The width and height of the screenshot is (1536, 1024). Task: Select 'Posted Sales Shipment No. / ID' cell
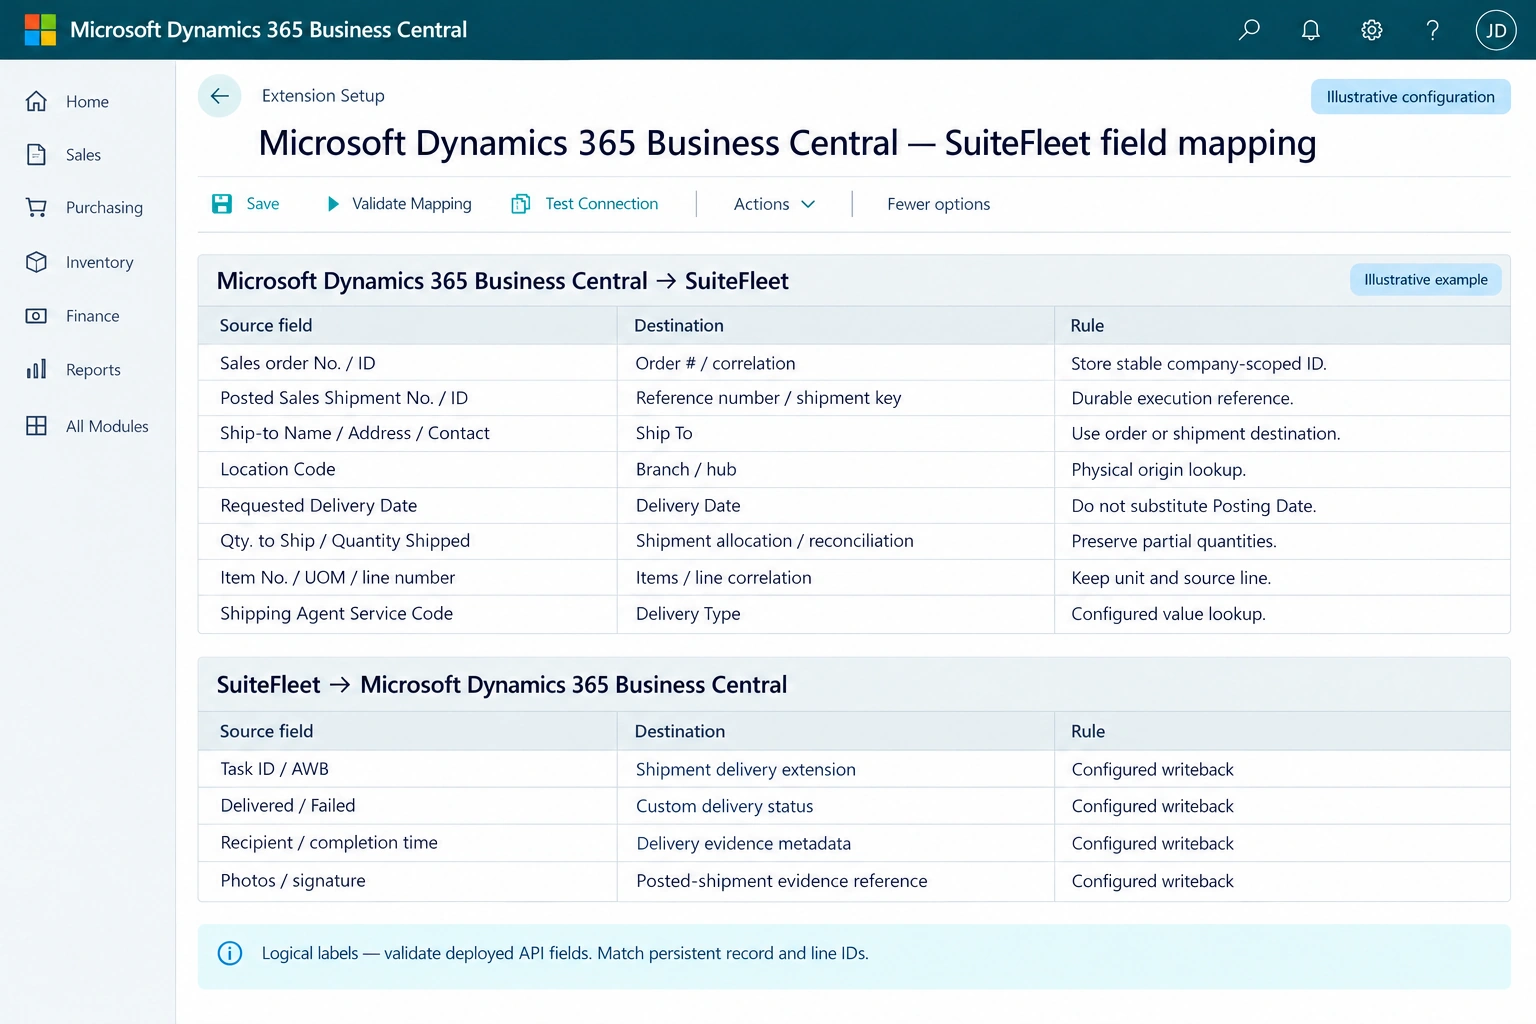(x=407, y=398)
